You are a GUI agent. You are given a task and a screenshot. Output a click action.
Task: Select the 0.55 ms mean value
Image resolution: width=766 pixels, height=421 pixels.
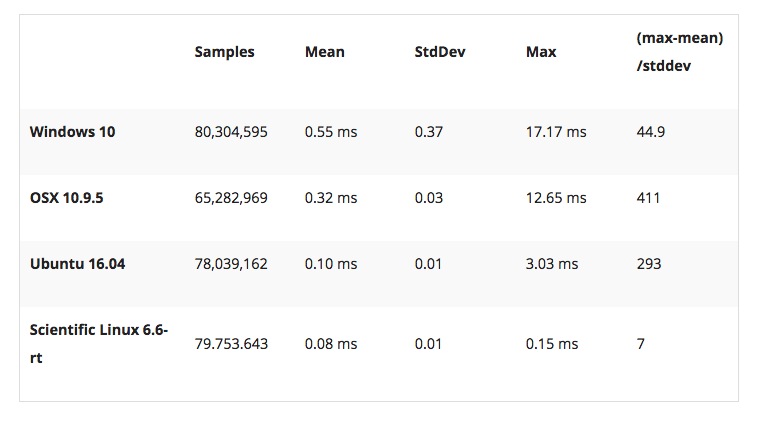pyautogui.click(x=331, y=132)
